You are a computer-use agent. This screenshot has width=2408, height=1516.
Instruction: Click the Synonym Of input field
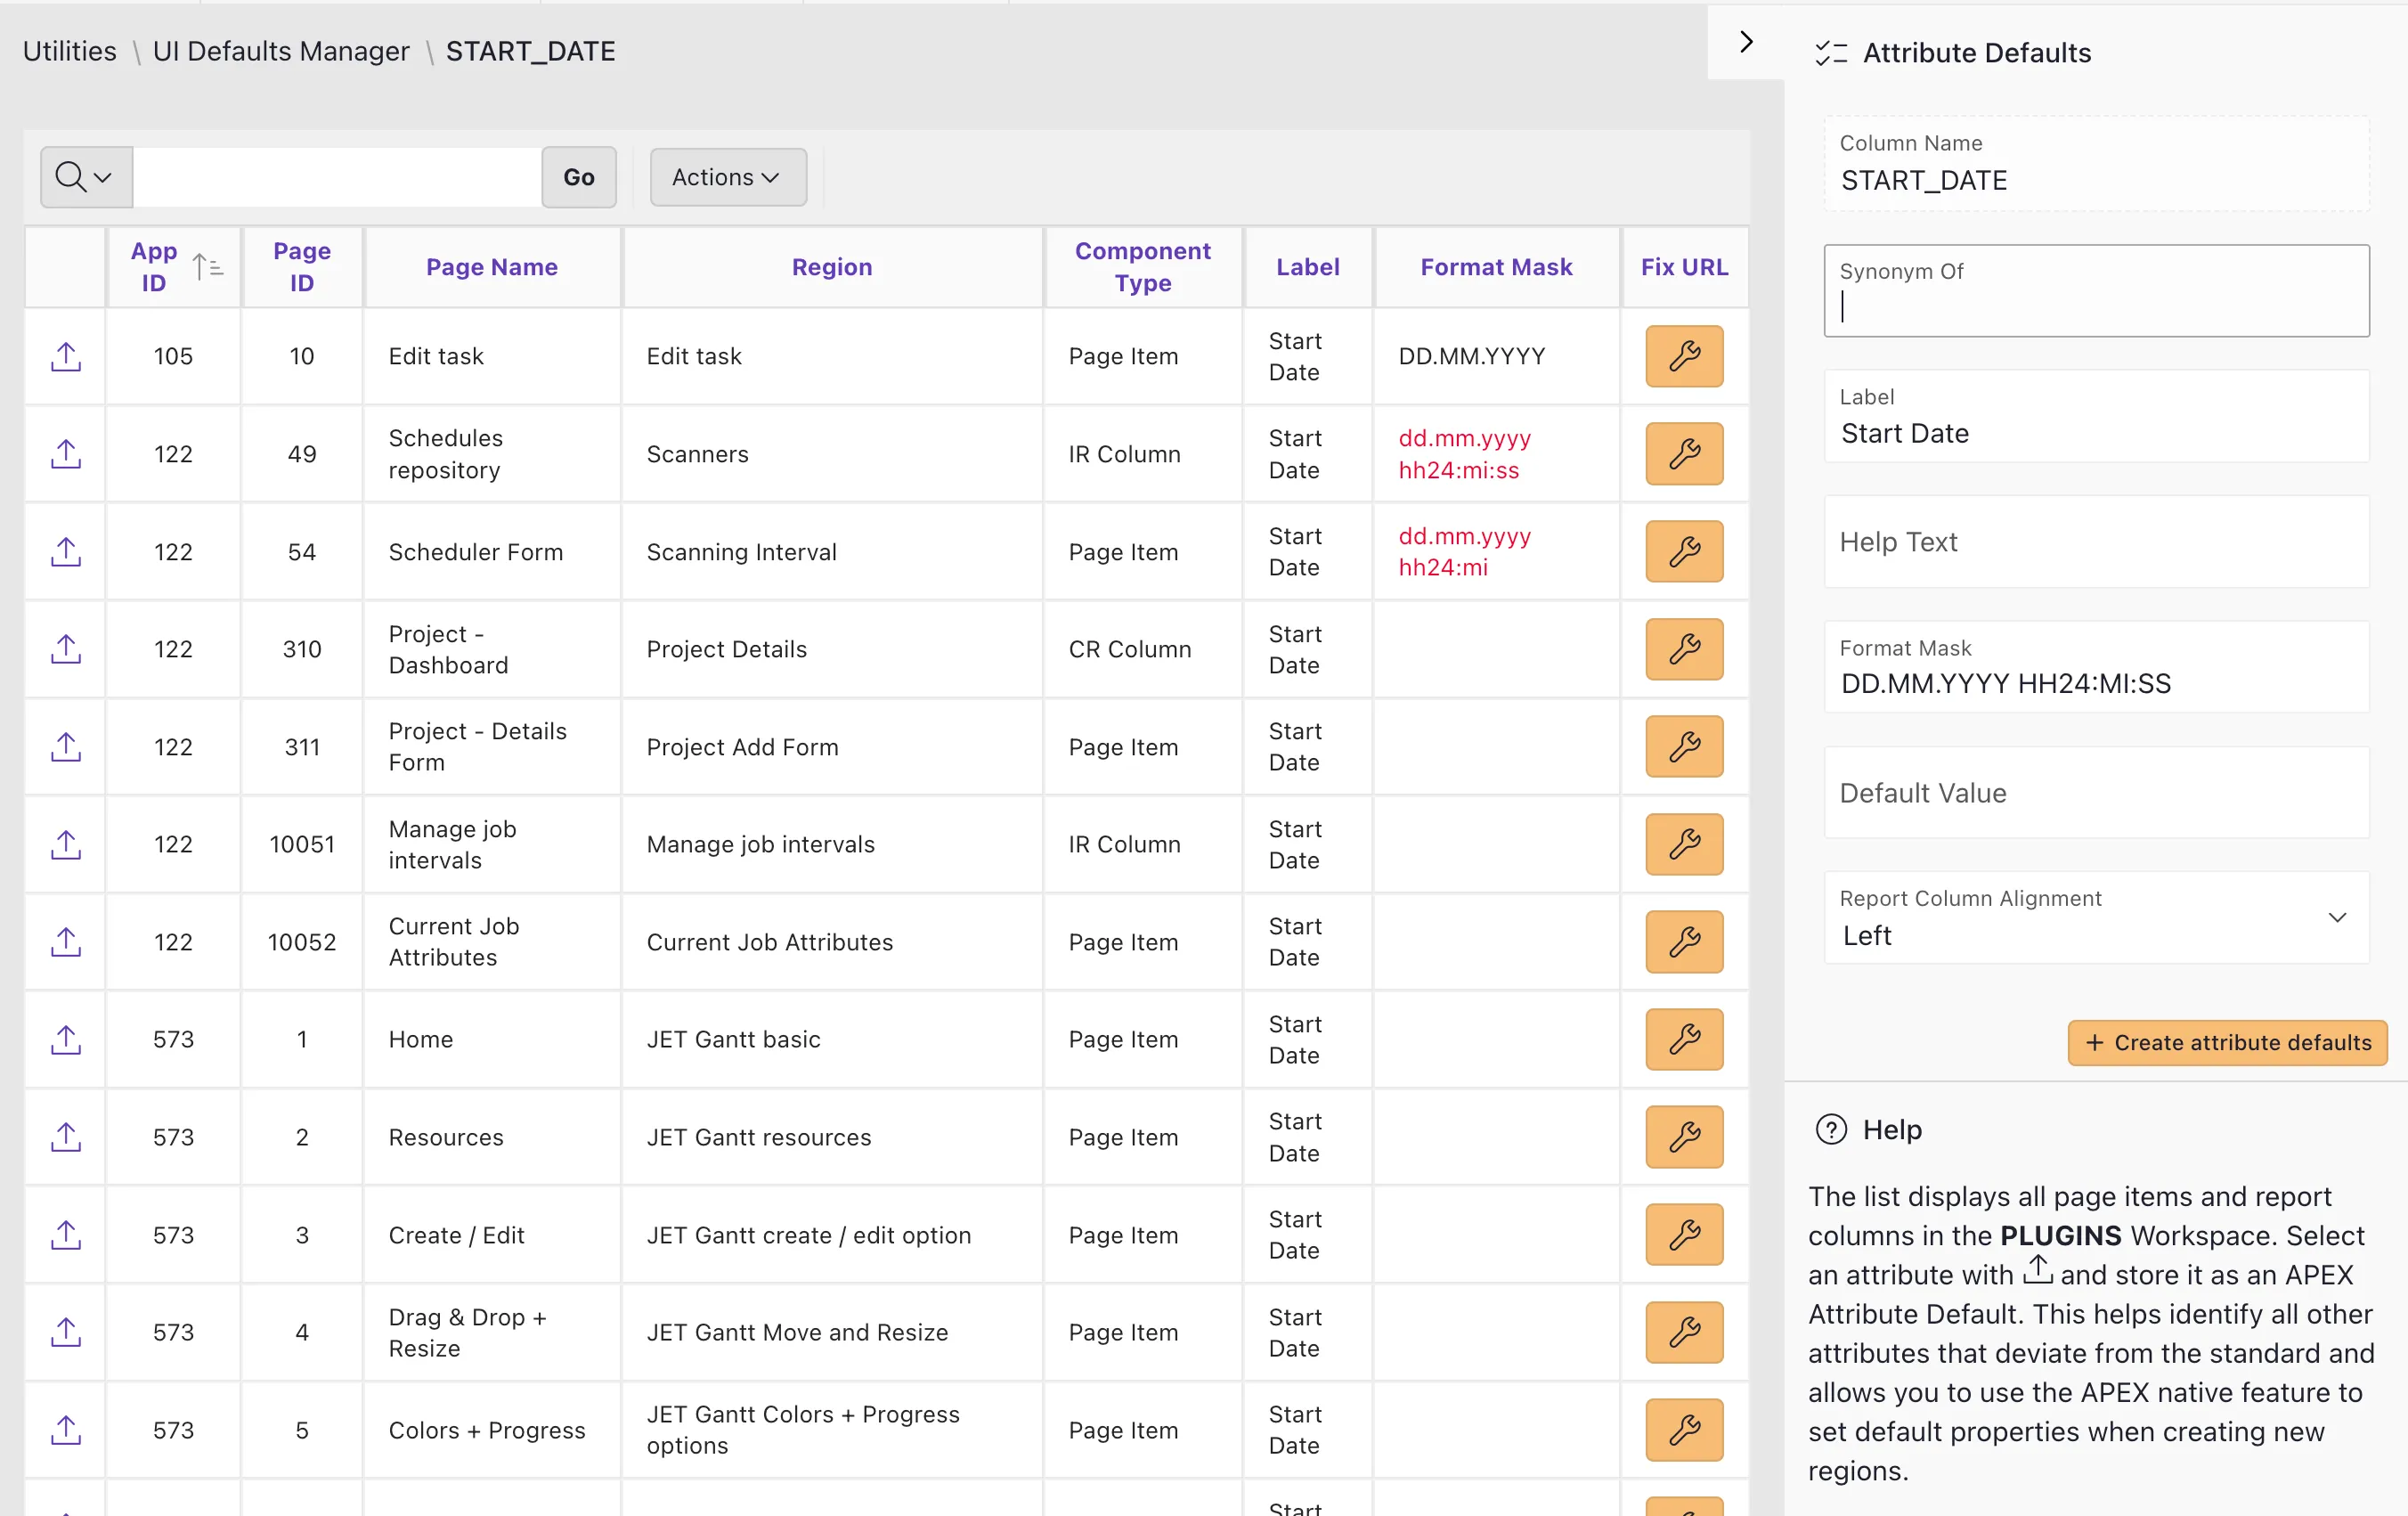click(x=2096, y=306)
